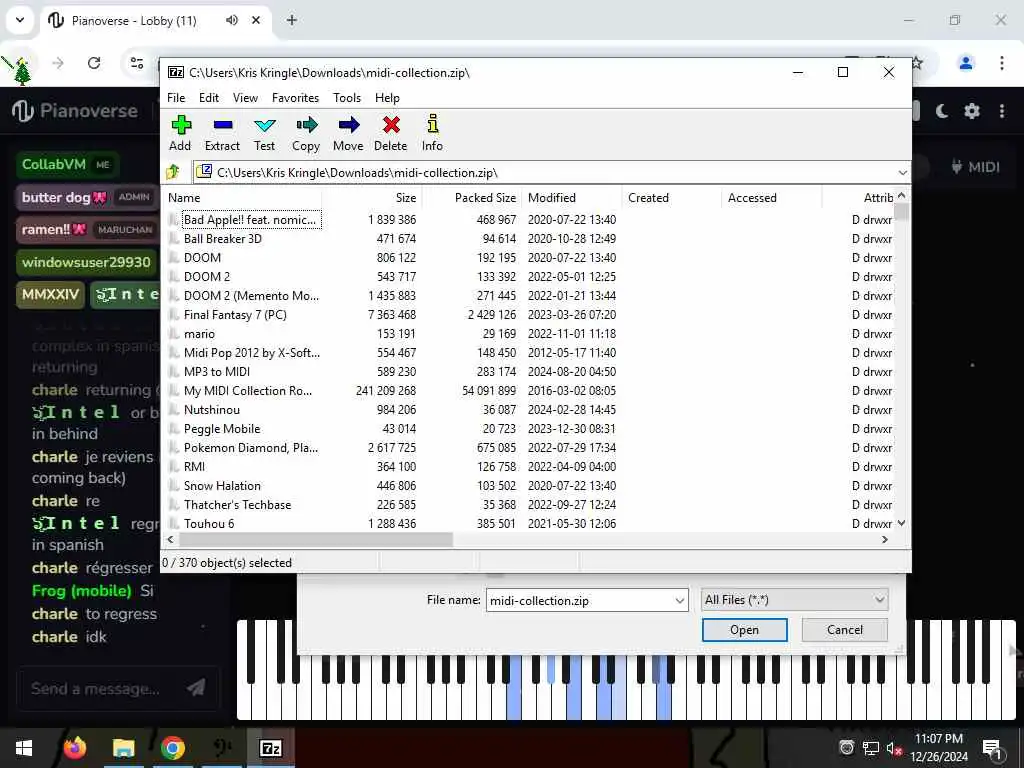Open Chrome profile avatar
Viewport: 1024px width, 768px height.
click(x=966, y=63)
